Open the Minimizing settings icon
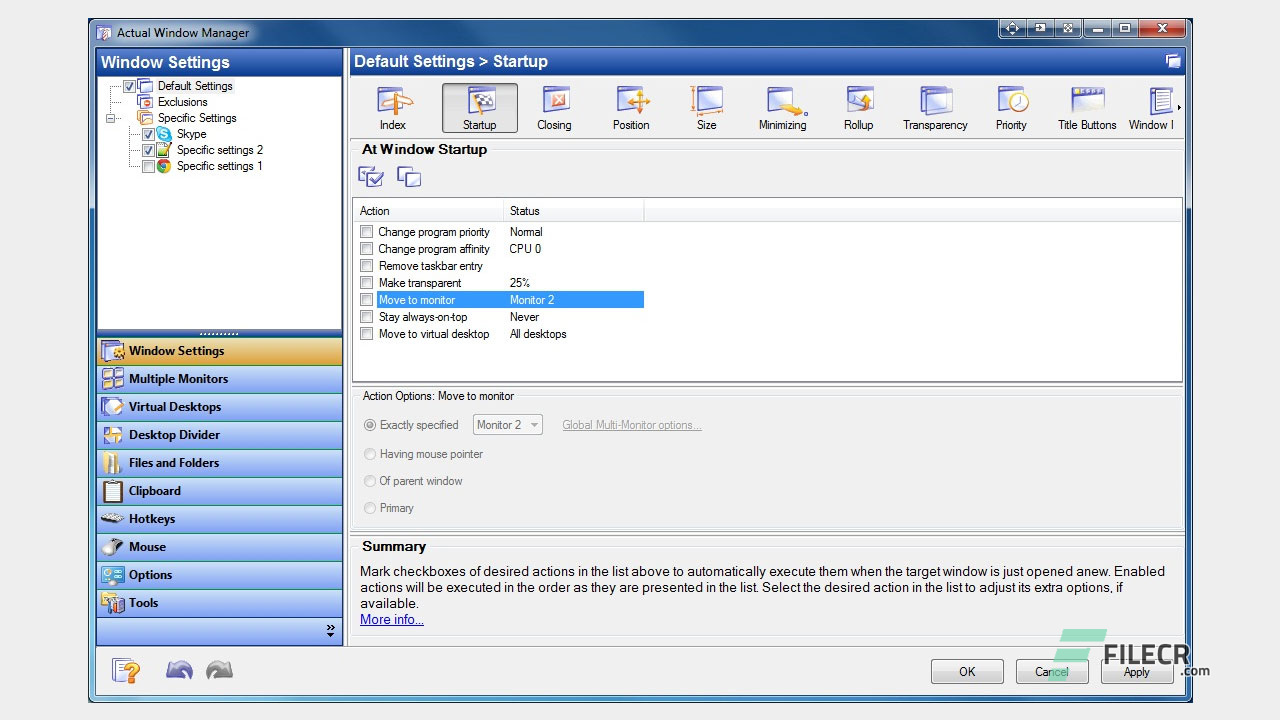Image resolution: width=1280 pixels, height=720 pixels. click(782, 108)
